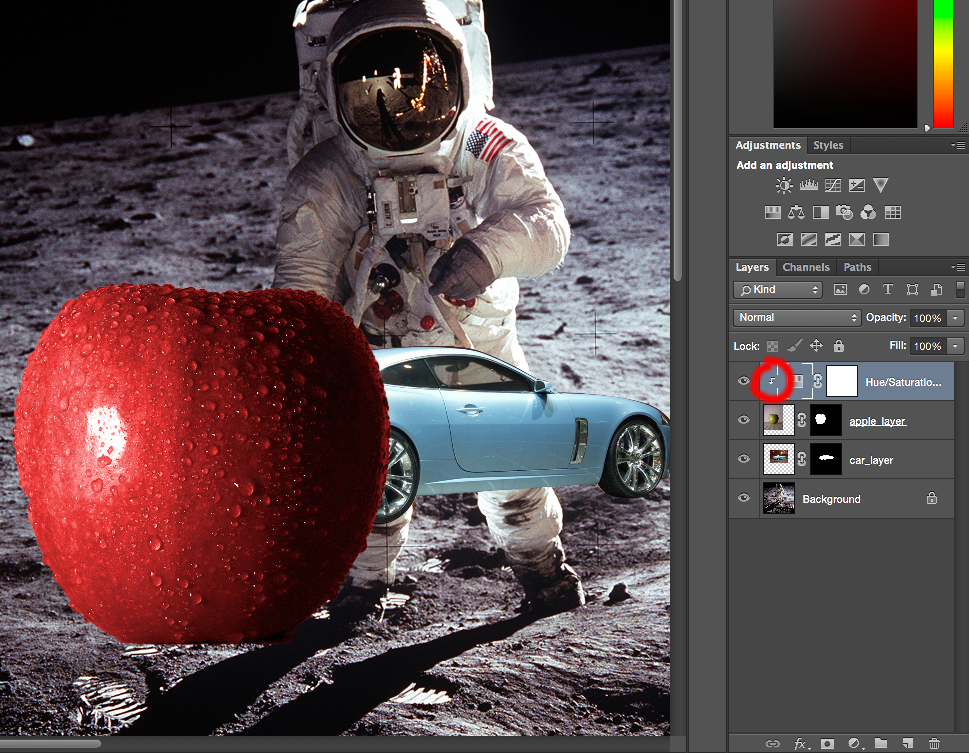Add a Photo Filter adjustment
969x753 pixels.
click(845, 213)
